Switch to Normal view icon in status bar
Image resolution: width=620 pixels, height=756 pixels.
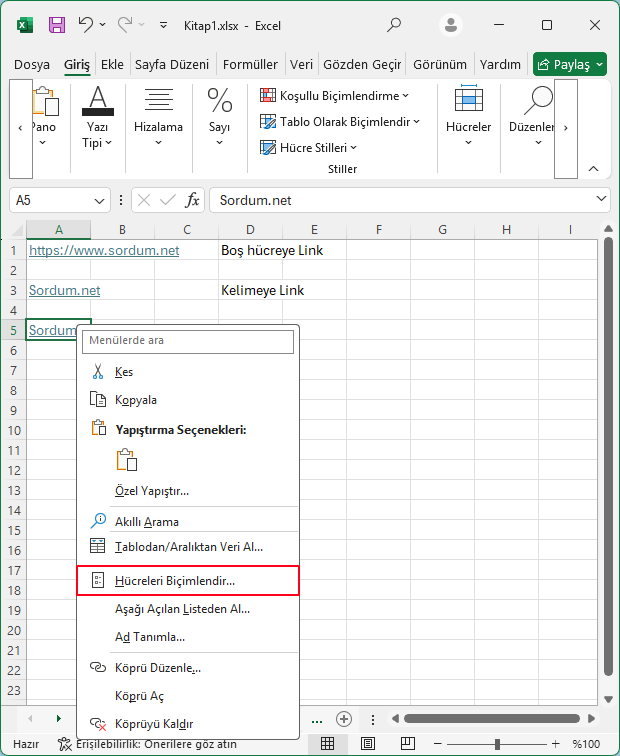[x=327, y=743]
